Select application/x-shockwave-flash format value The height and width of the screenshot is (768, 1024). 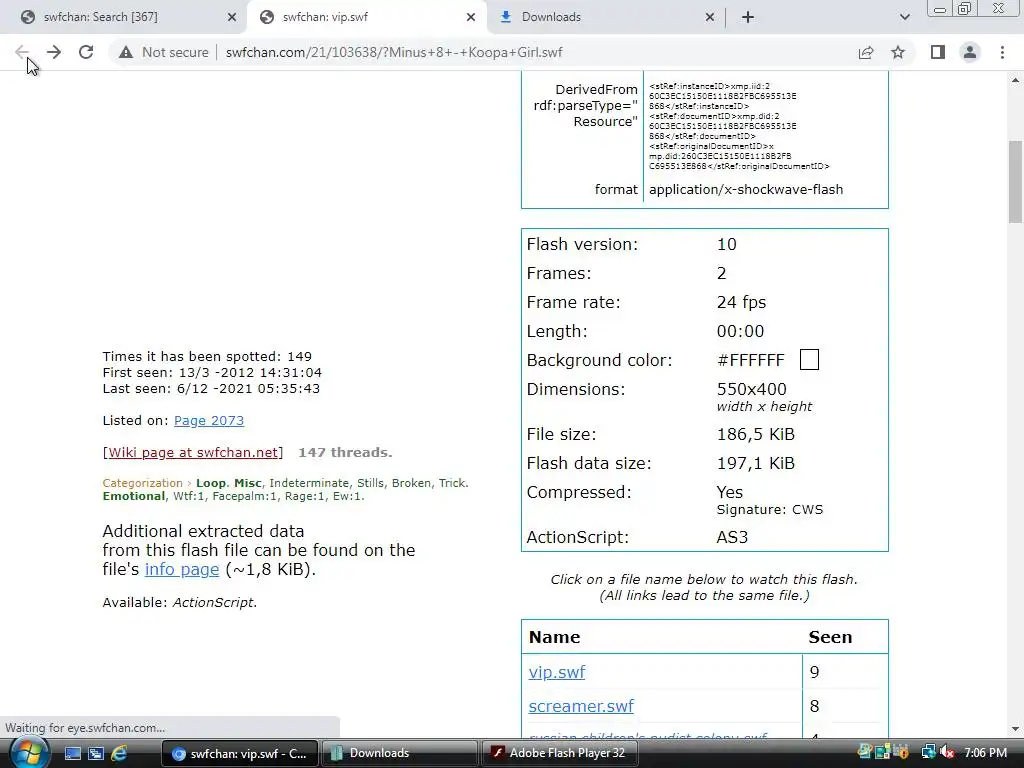(x=746, y=189)
